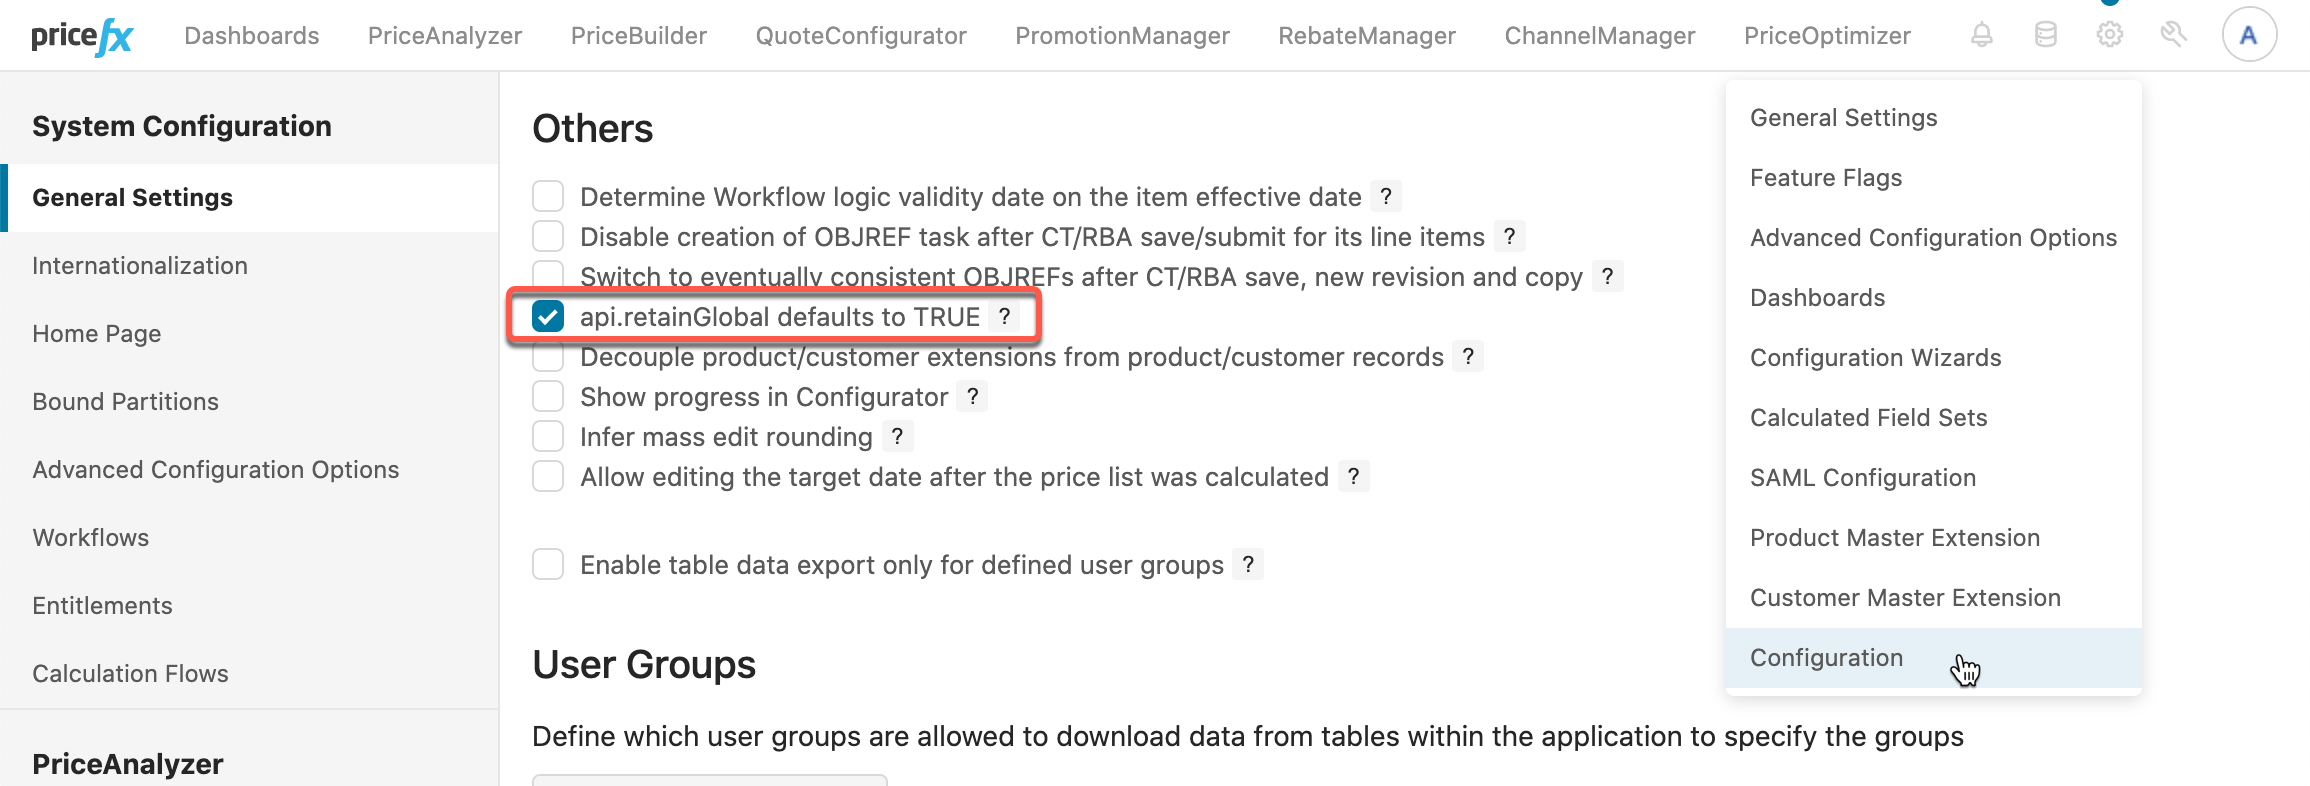Image resolution: width=2310 pixels, height=786 pixels.
Task: Select Feature Flags from the dropdown menu
Action: [x=1825, y=178]
